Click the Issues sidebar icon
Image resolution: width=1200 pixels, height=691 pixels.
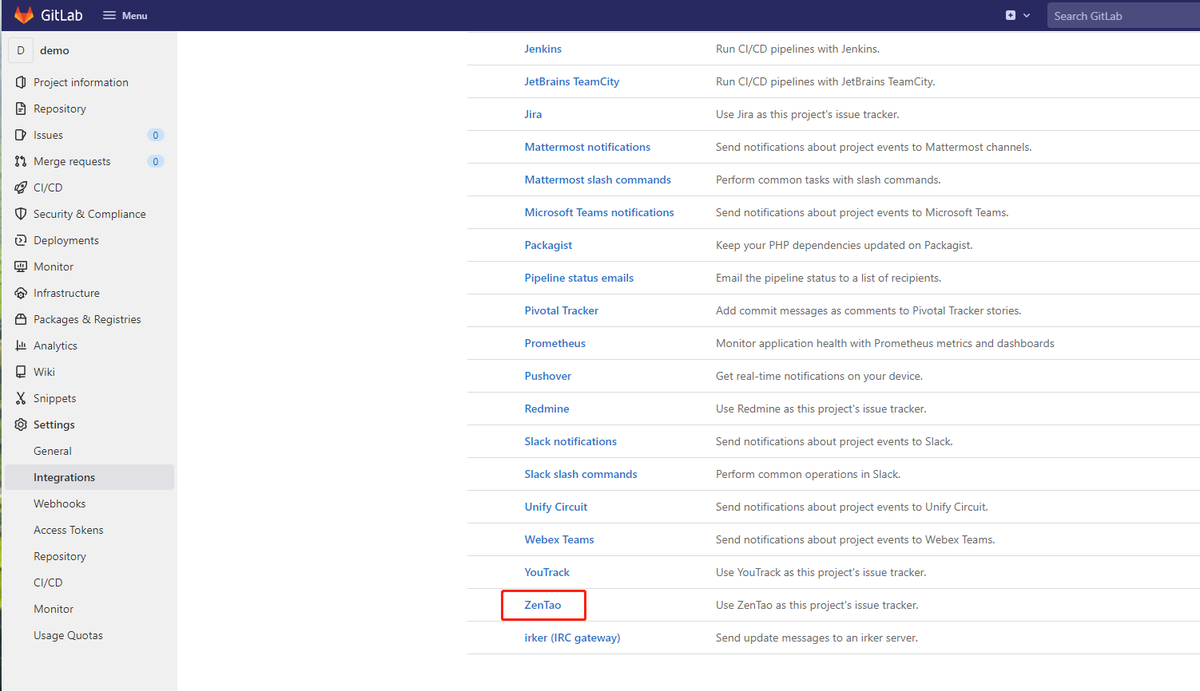coord(21,135)
